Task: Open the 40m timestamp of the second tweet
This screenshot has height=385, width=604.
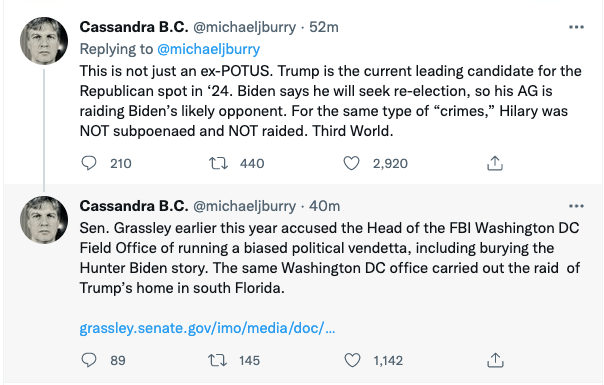Action: 324,206
